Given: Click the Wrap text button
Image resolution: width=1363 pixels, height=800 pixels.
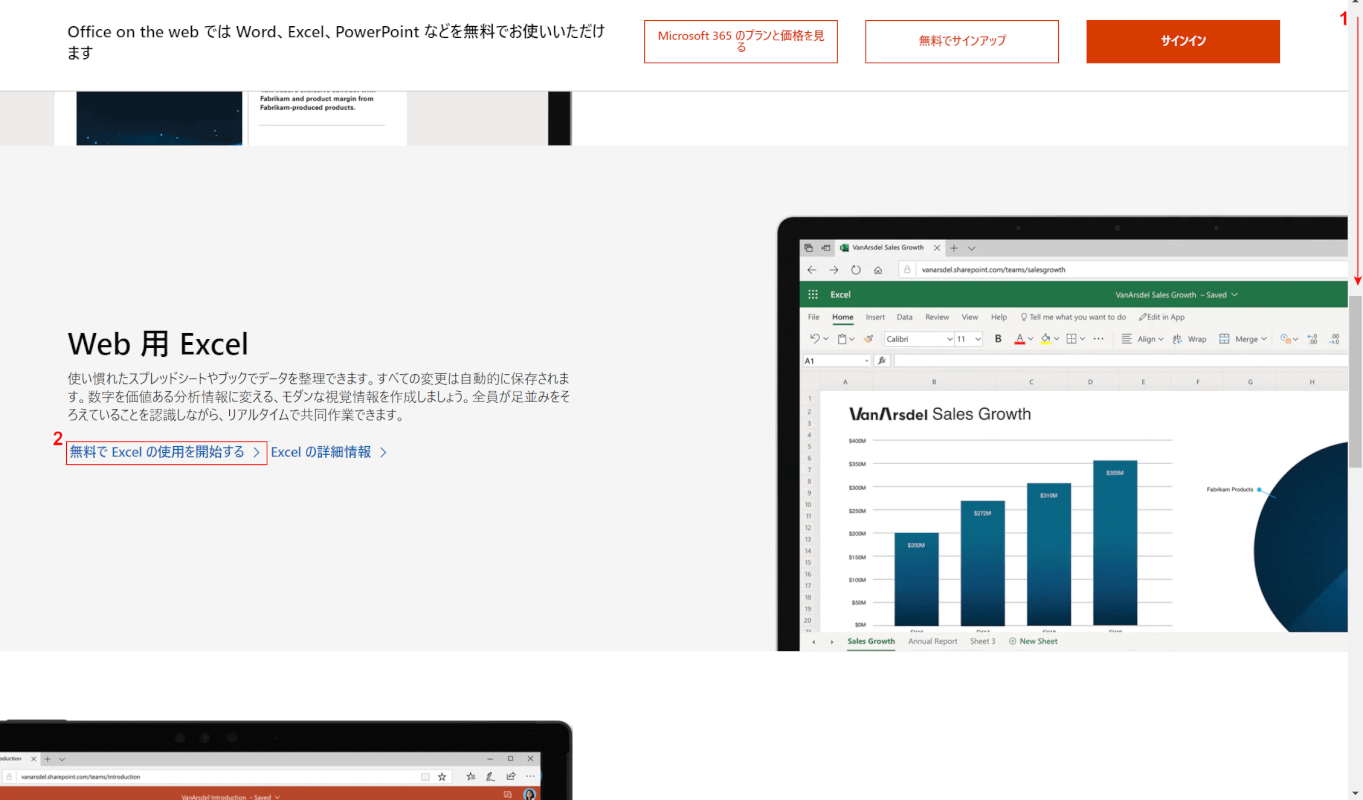Looking at the screenshot, I should pyautogui.click(x=1189, y=339).
